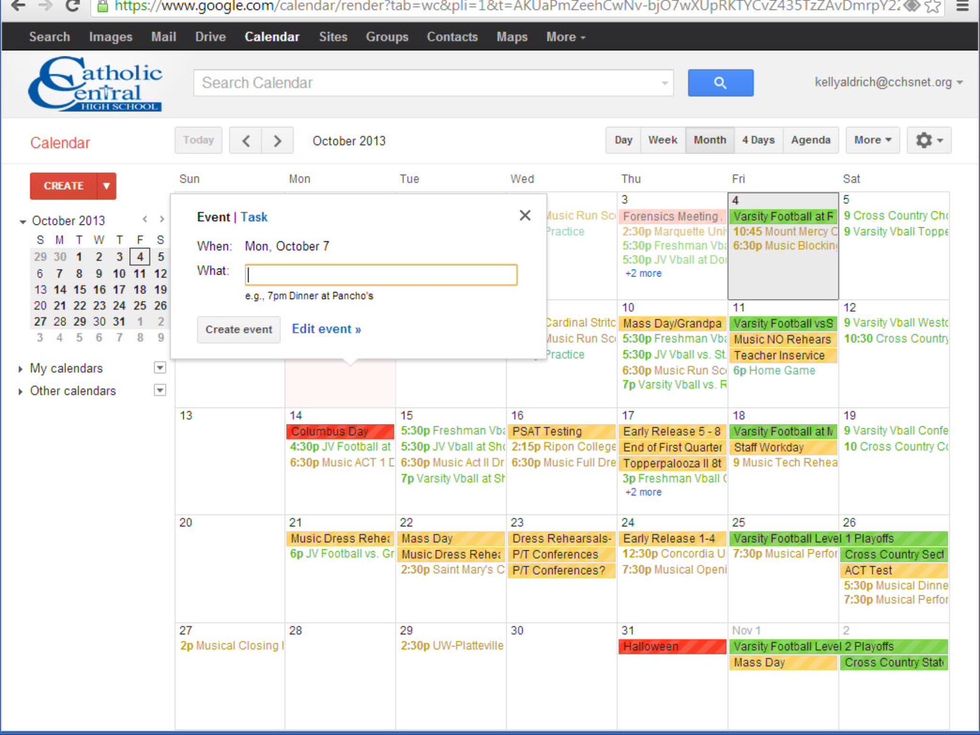Go to next month with right arrow

click(278, 141)
